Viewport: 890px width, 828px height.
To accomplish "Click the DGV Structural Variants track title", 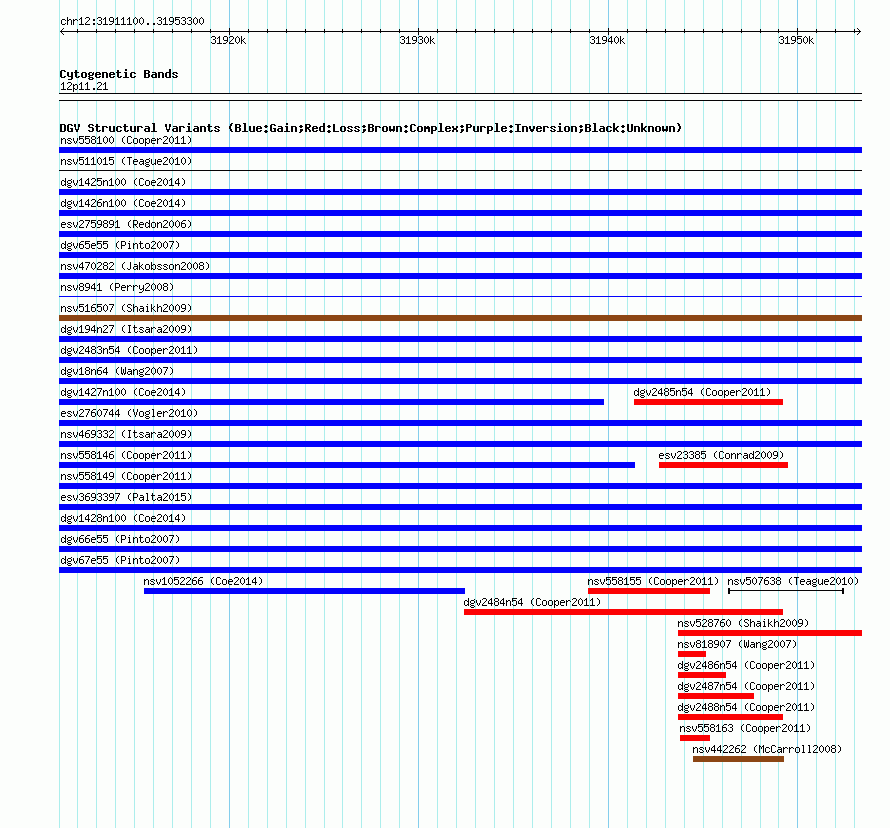I will pyautogui.click(x=370, y=128).
